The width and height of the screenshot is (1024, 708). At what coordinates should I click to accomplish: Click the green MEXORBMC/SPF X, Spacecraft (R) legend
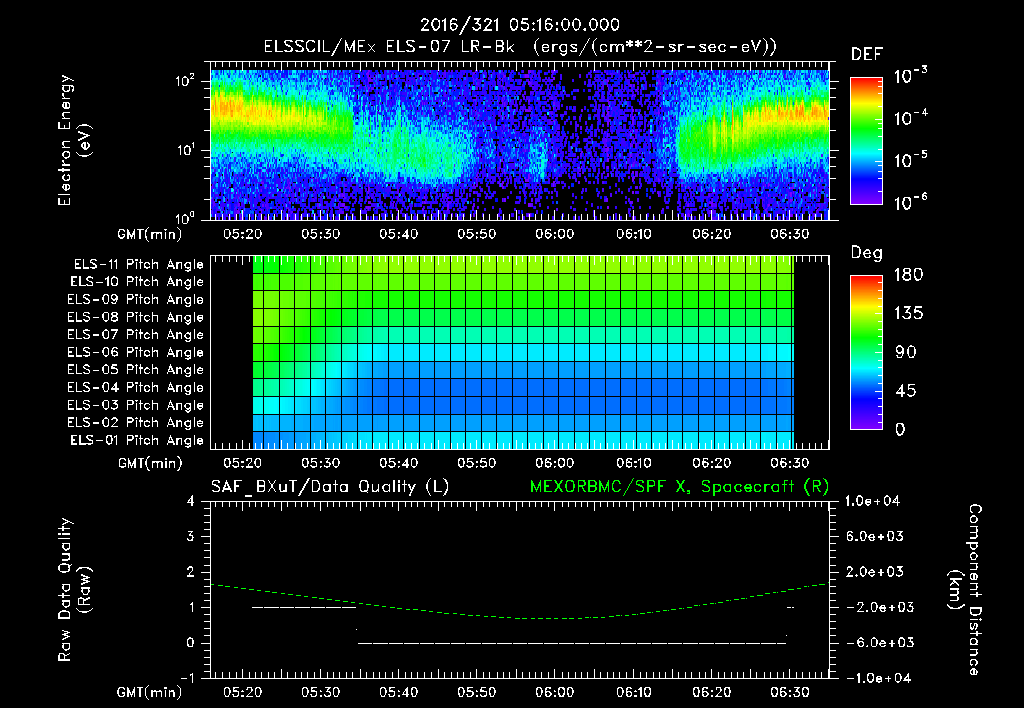tap(679, 487)
